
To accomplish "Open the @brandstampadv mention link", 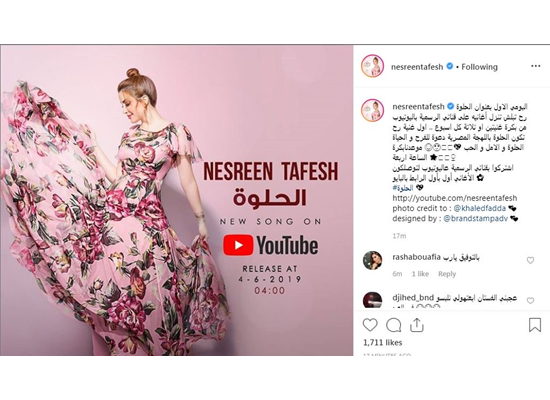I will (x=475, y=219).
